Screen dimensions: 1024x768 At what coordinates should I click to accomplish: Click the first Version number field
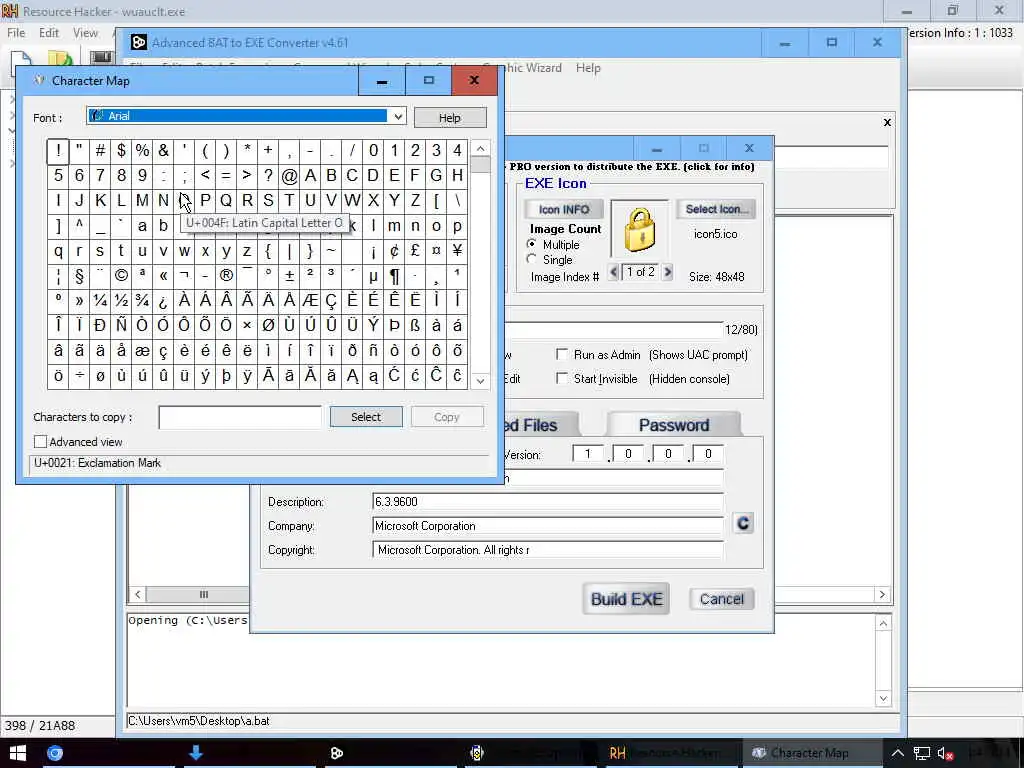click(588, 454)
